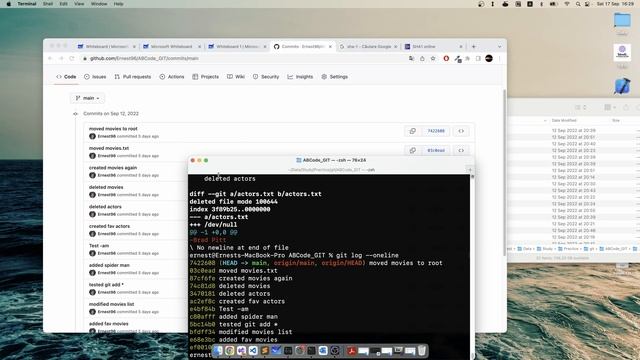Copy full SHA for moved movies.txt commit
Image resolution: width=640 pixels, height=360 pixels.
pyautogui.click(x=413, y=150)
